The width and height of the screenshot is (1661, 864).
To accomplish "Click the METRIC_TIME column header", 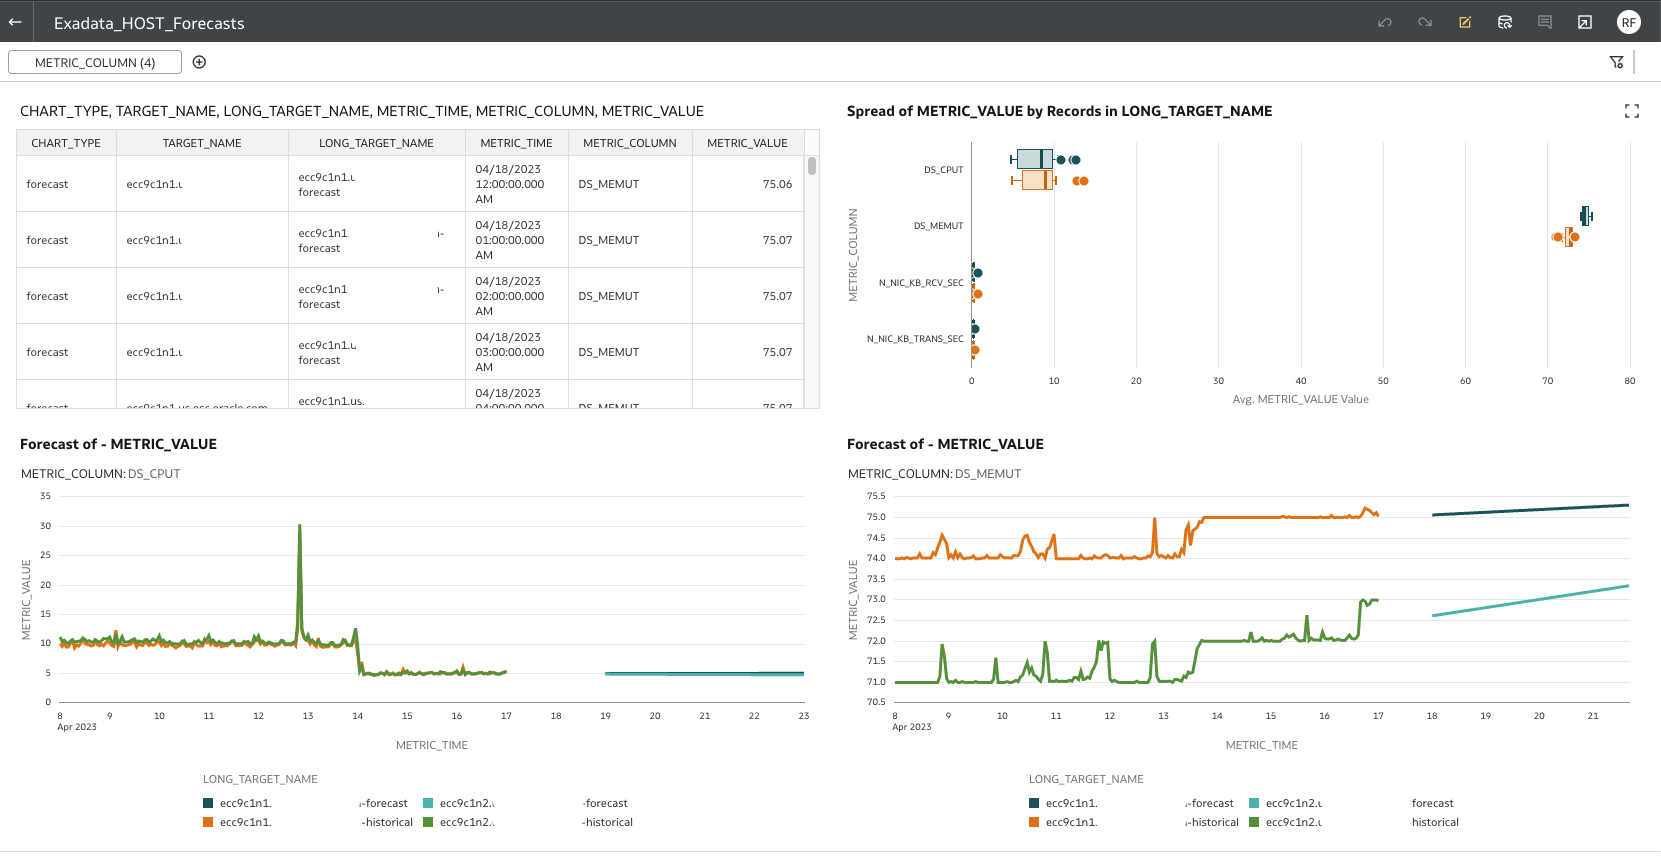I will 516,143.
